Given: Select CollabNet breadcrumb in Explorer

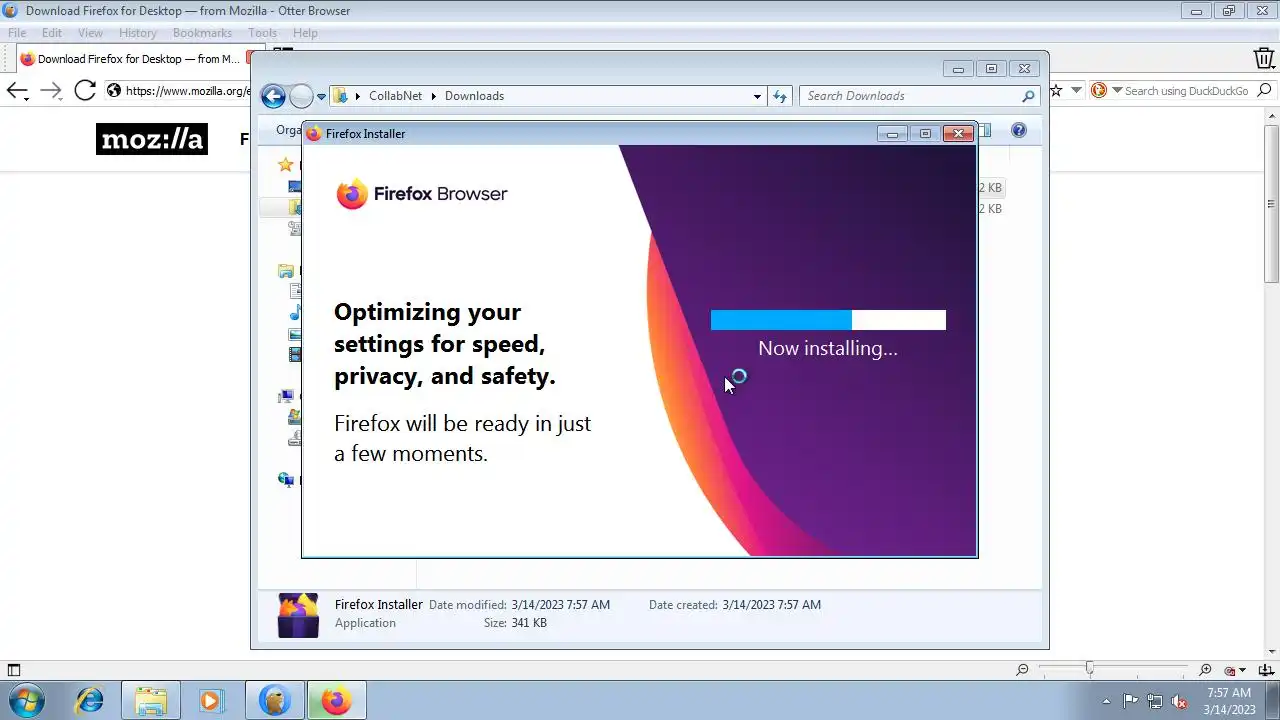Looking at the screenshot, I should tap(395, 96).
